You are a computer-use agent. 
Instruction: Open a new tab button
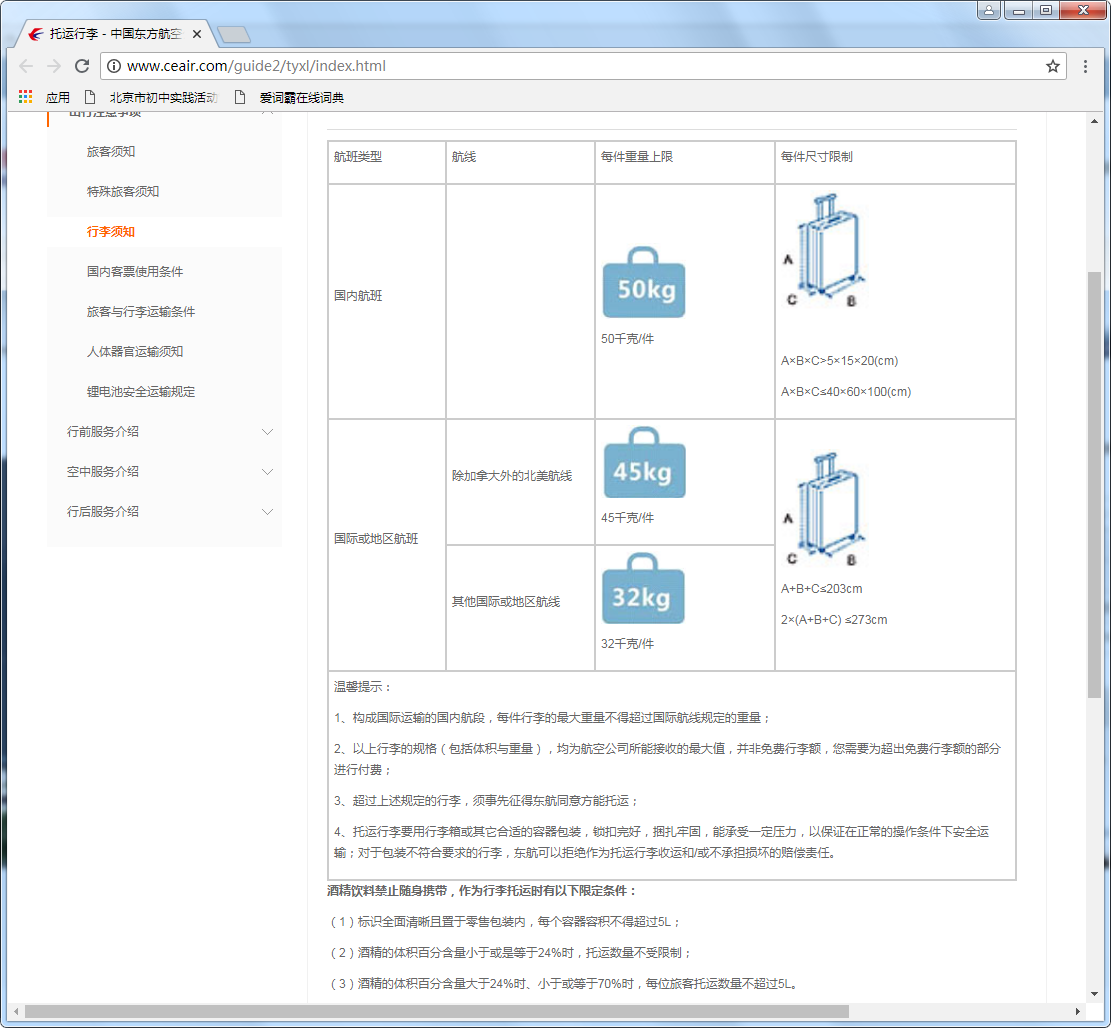click(233, 34)
